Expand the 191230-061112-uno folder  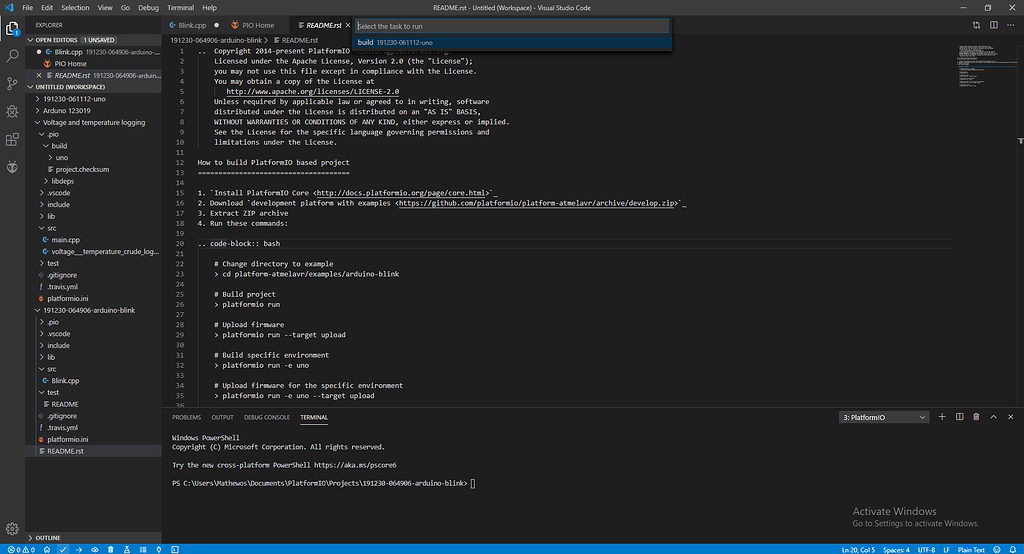coord(74,99)
